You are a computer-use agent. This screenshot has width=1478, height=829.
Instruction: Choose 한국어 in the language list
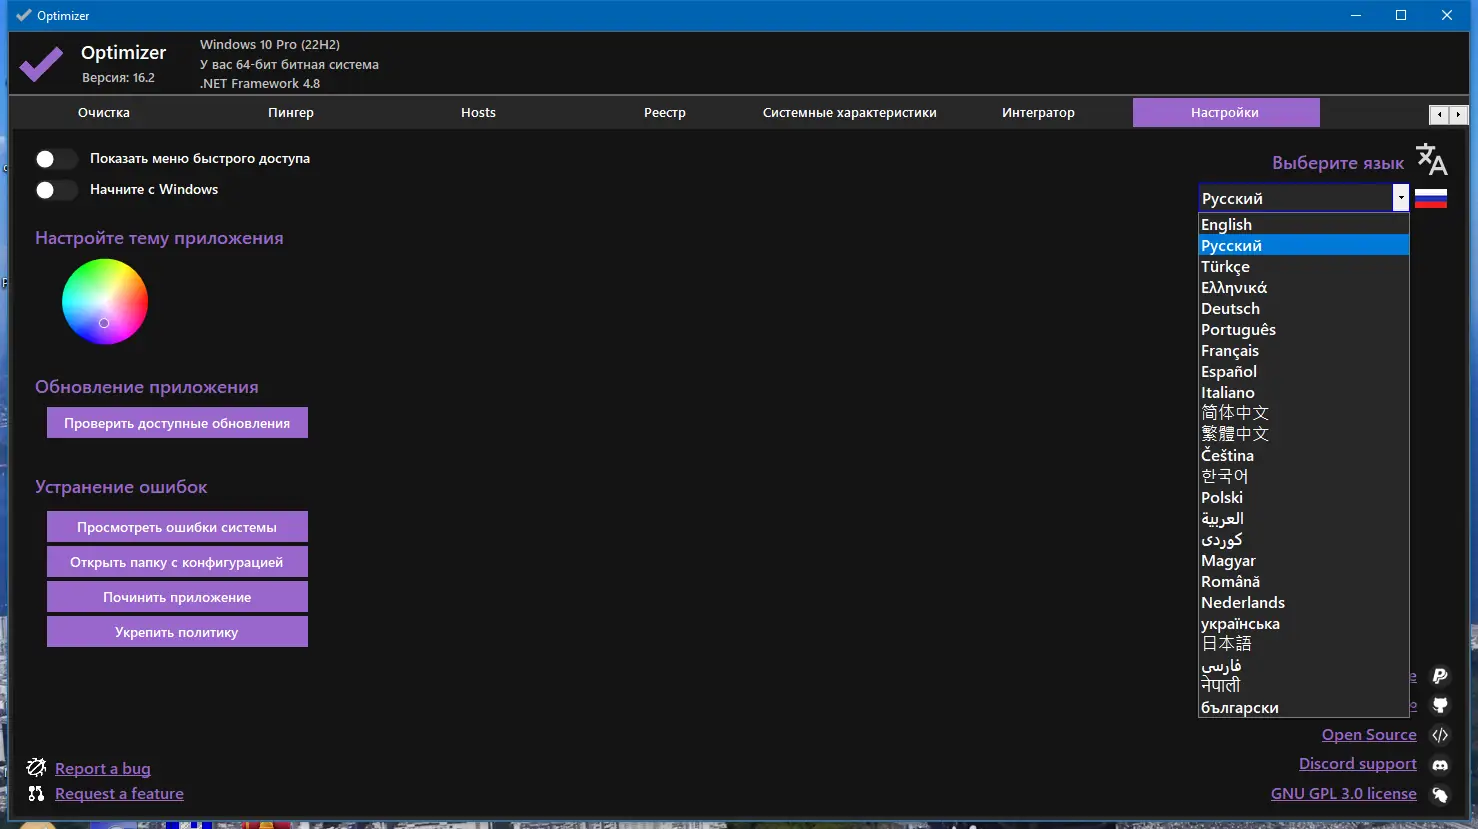click(x=1304, y=476)
